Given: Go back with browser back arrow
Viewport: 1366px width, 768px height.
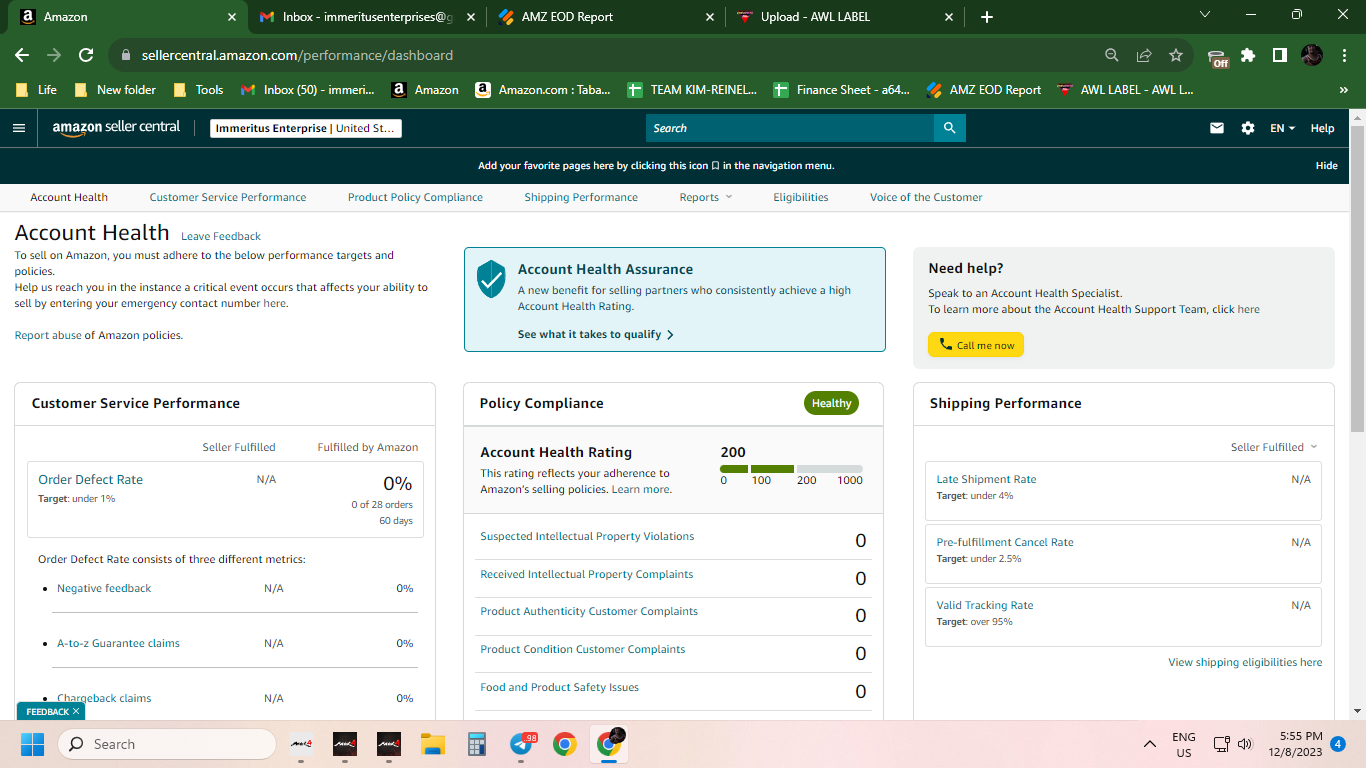Looking at the screenshot, I should coord(22,55).
